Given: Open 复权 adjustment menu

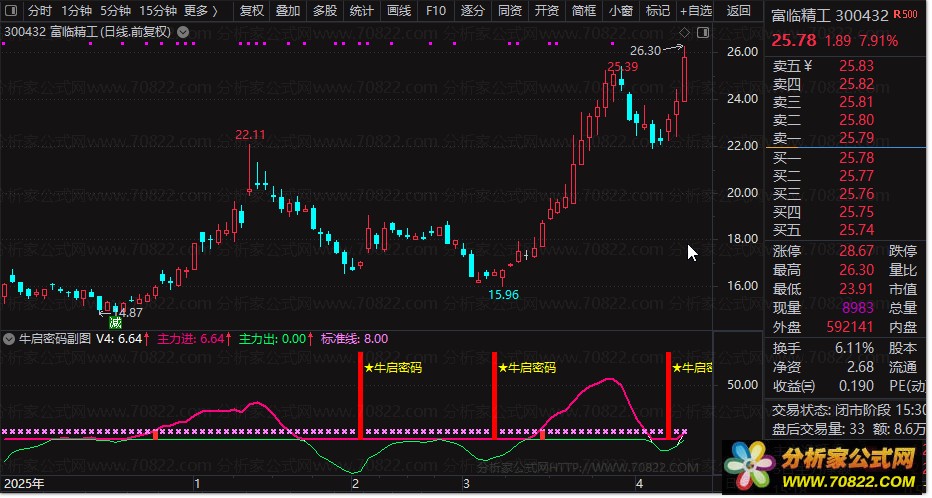Looking at the screenshot, I should 251,11.
